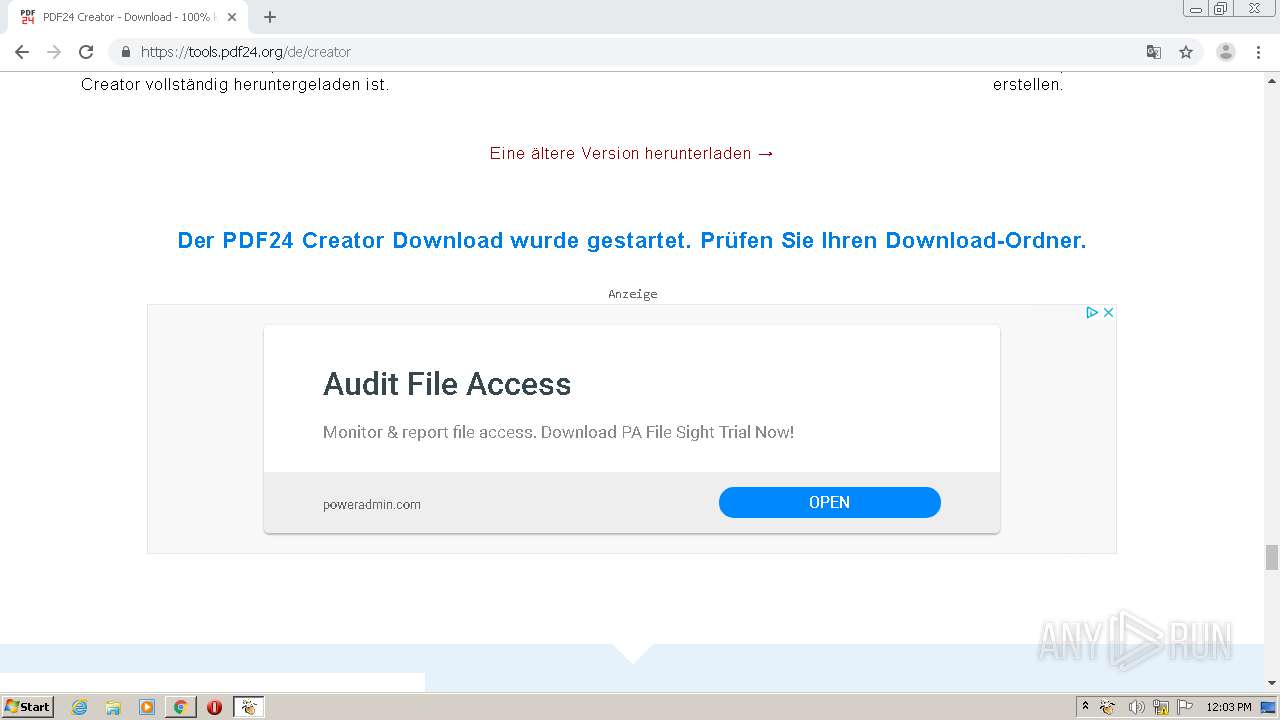Open the Windows Start menu
The height and width of the screenshot is (720, 1280).
point(28,706)
